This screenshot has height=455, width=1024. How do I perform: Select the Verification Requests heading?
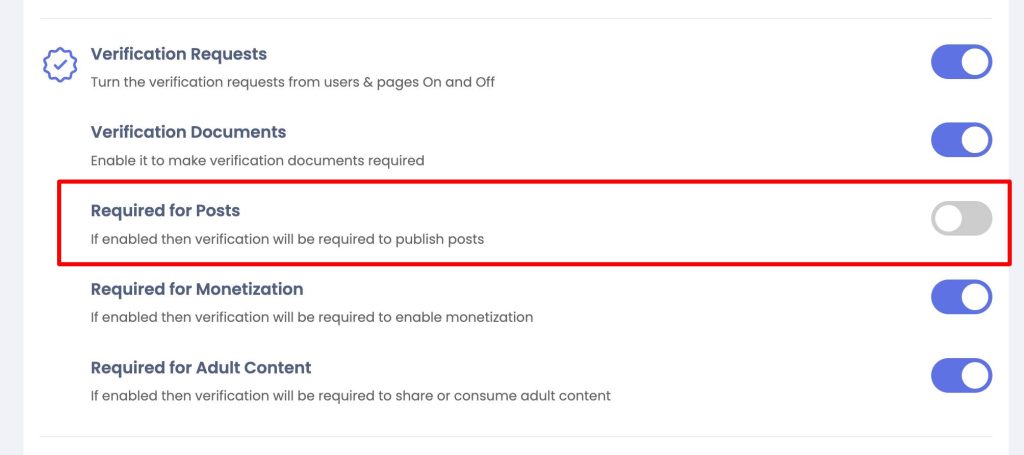click(x=178, y=54)
